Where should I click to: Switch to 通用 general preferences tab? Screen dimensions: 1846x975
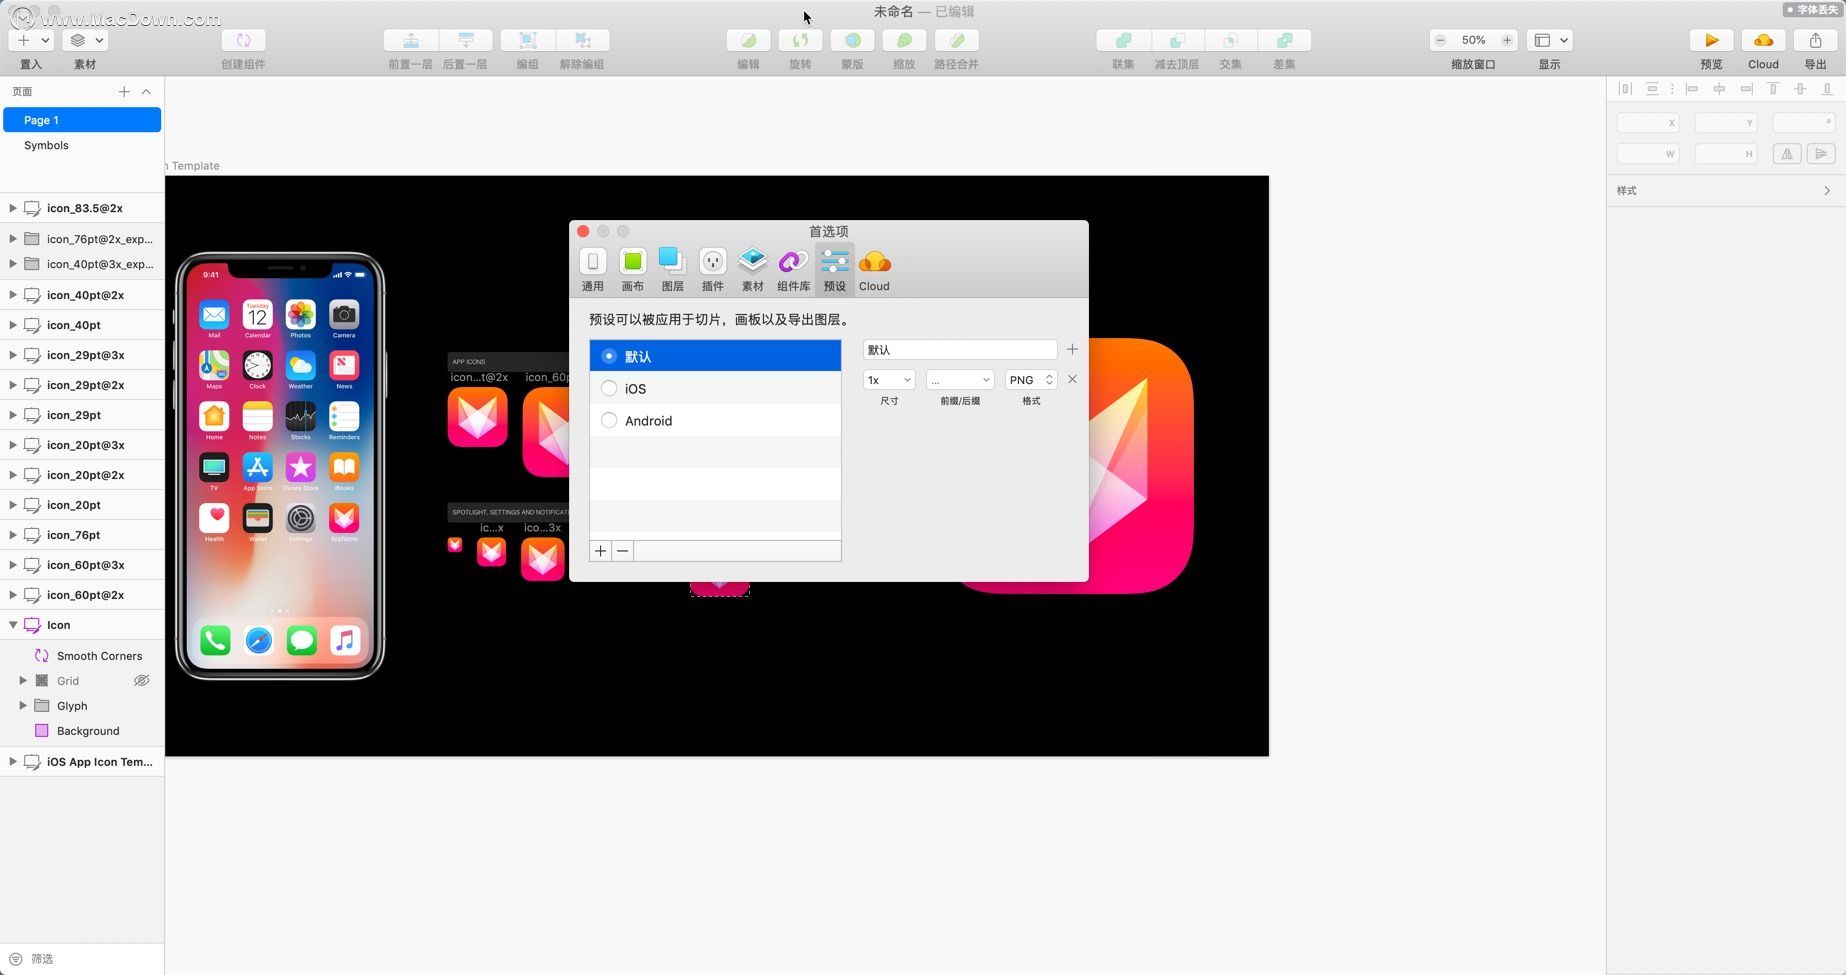coord(593,270)
